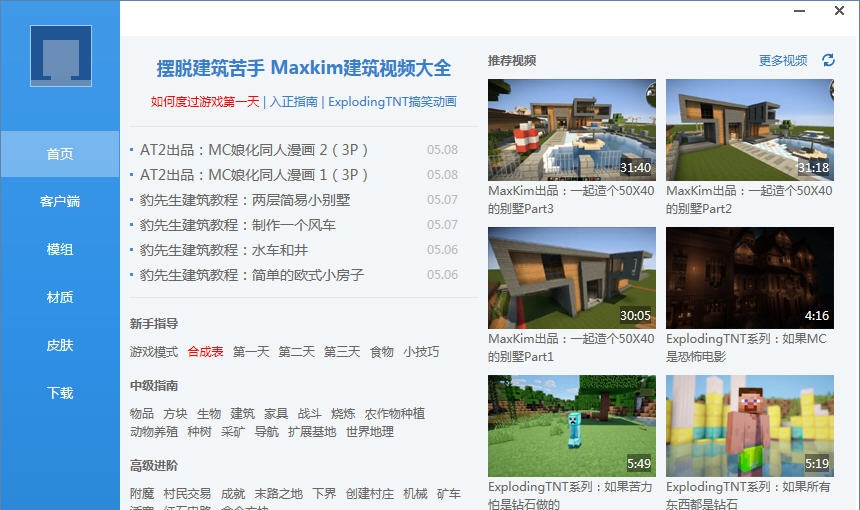Open the 创建村庄 guide link
Viewport: 860px width, 510px height.
click(370, 494)
